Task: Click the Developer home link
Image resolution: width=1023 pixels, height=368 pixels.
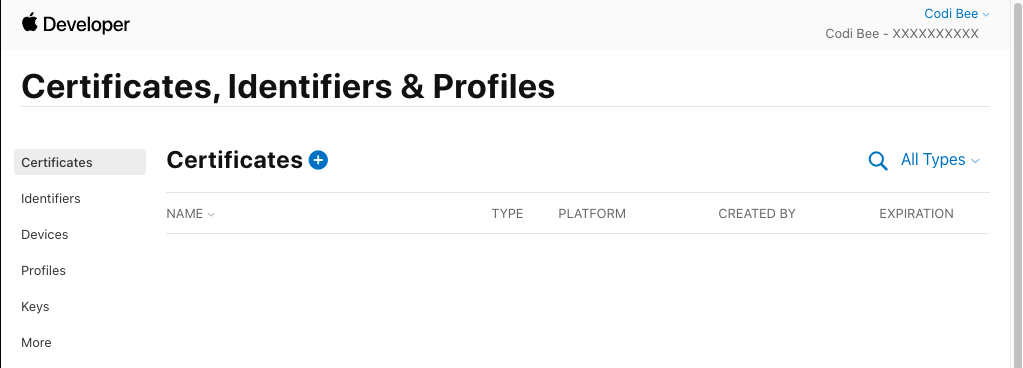Action: (x=86, y=24)
